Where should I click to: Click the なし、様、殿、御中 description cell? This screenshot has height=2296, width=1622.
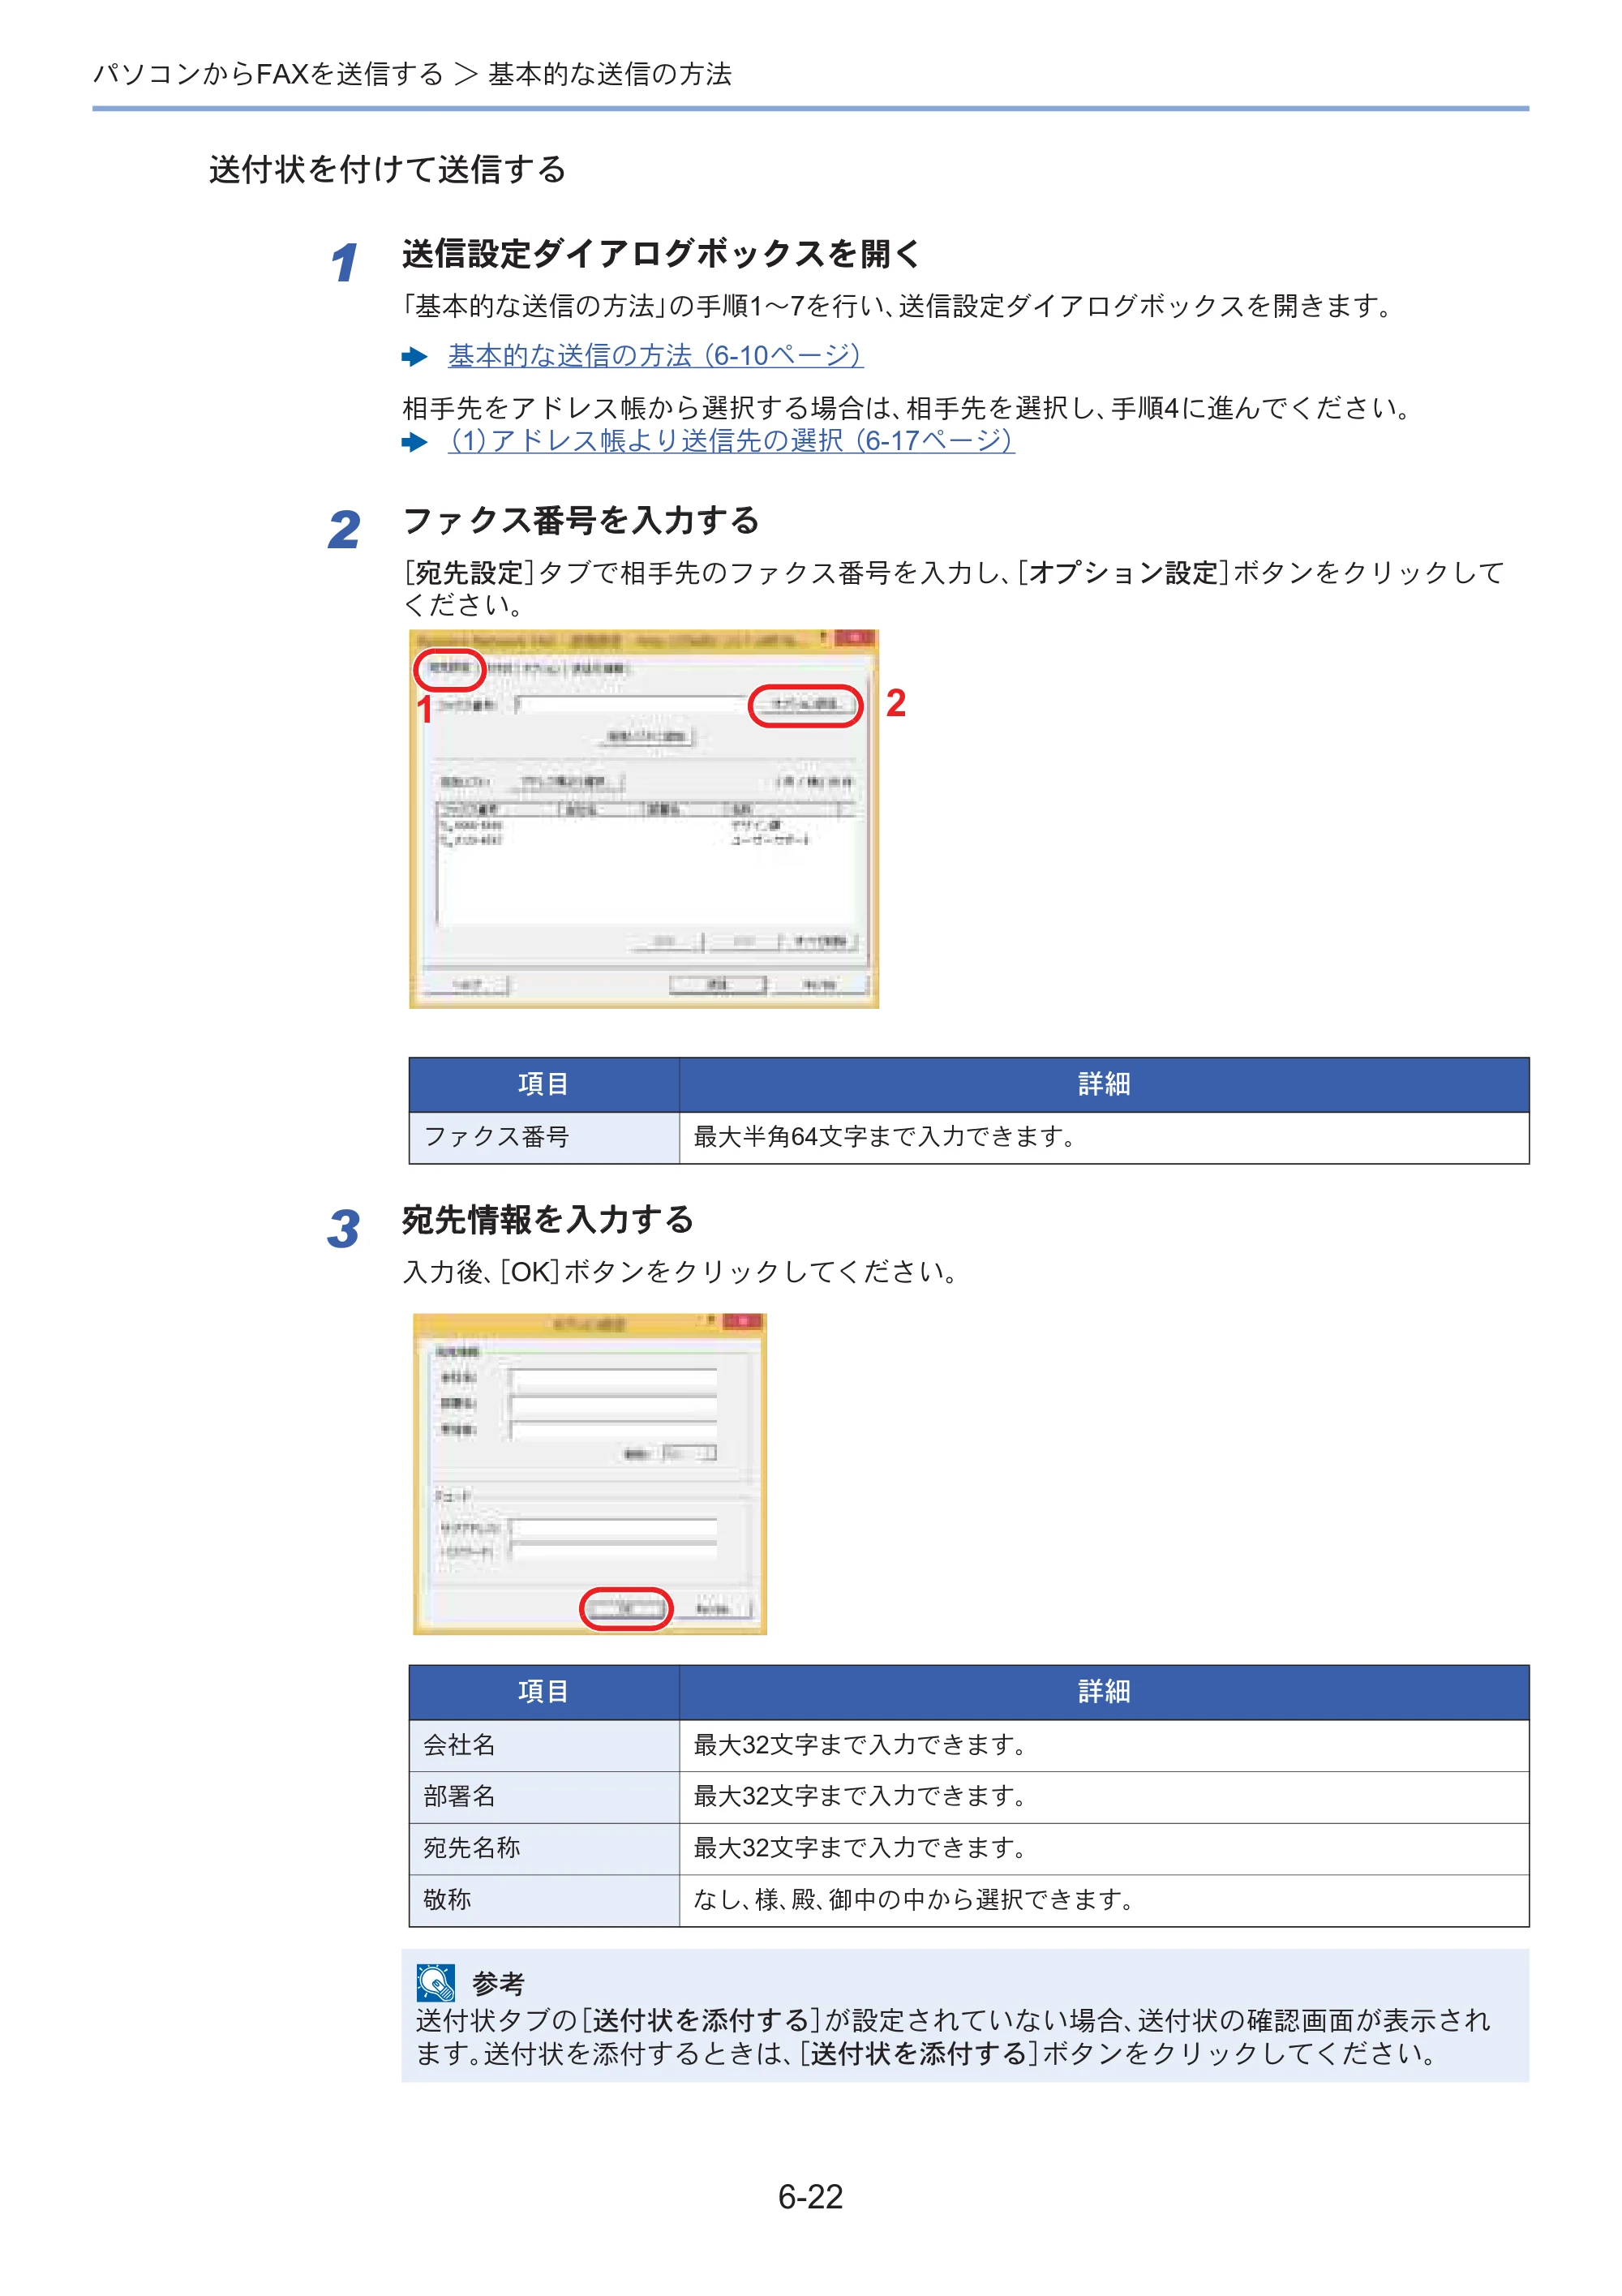pyautogui.click(x=1104, y=1900)
